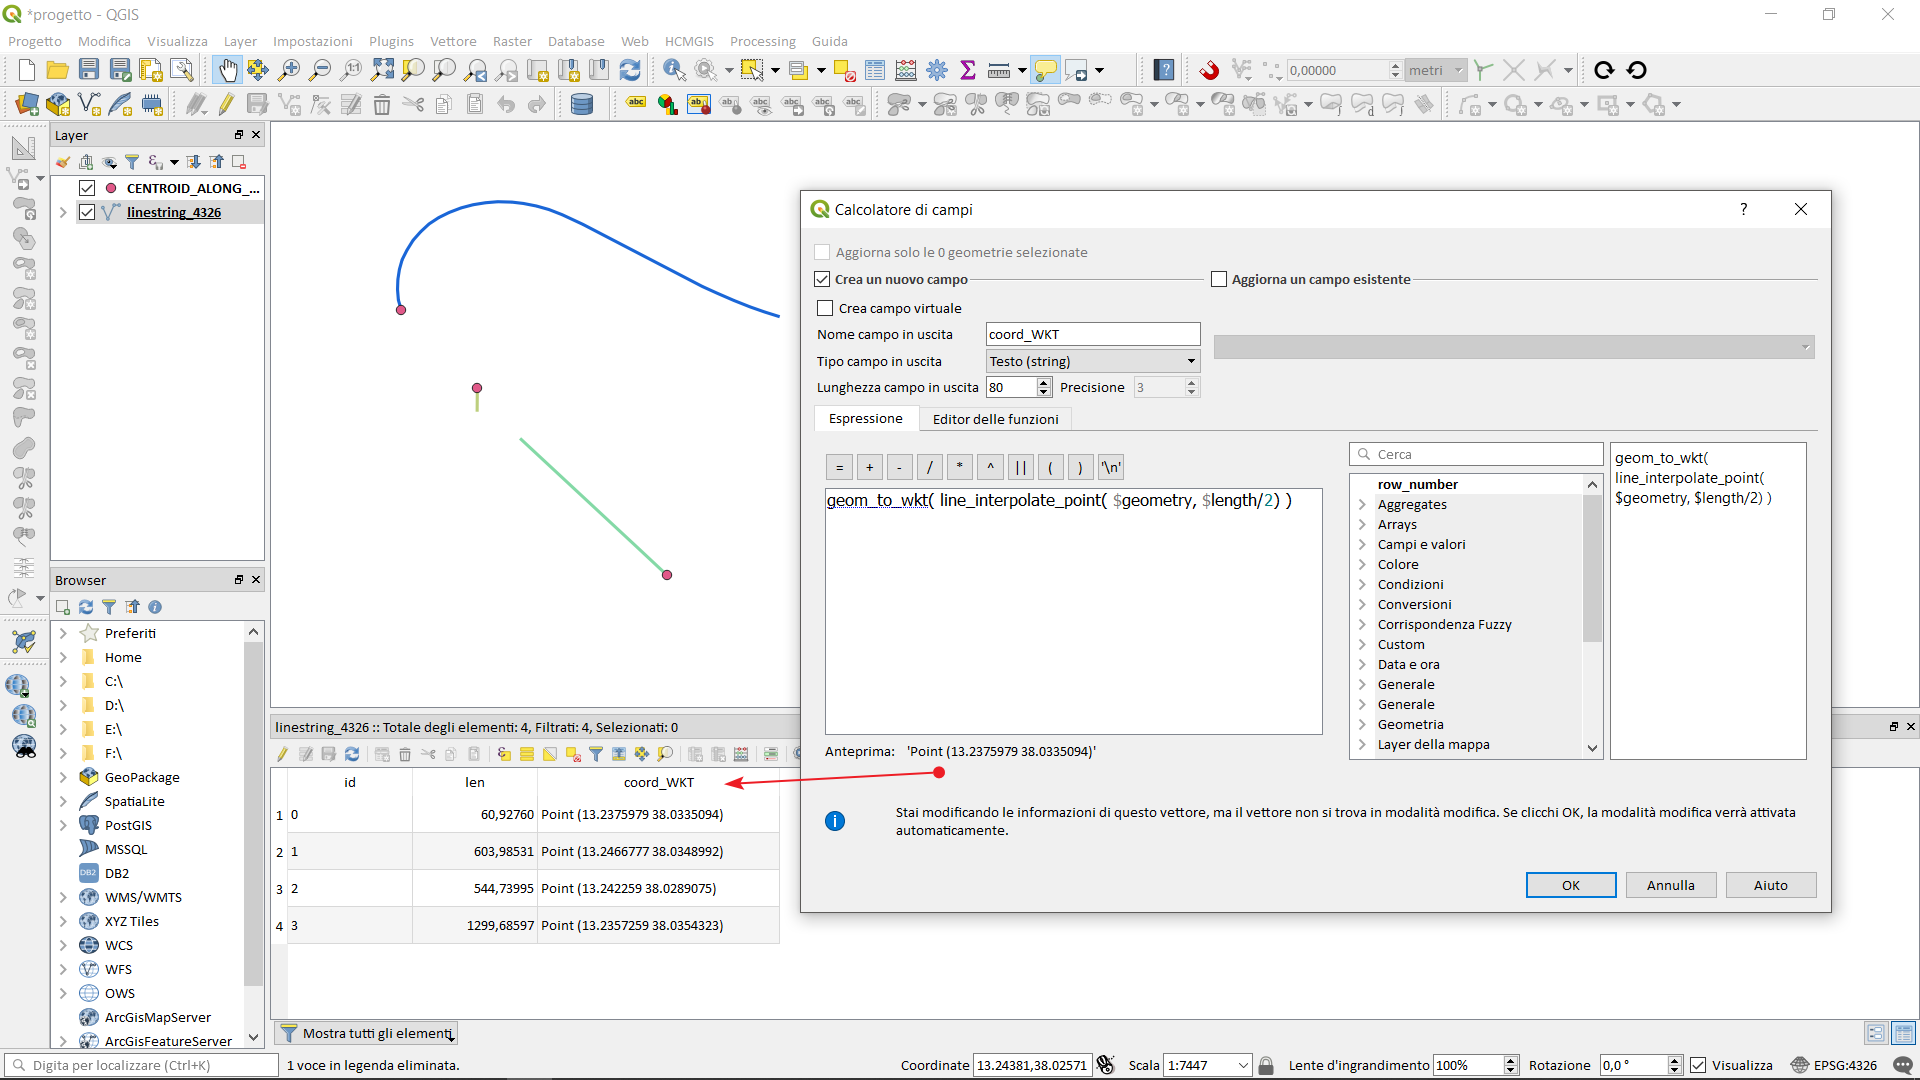Click the Annulla button

[1670, 885]
